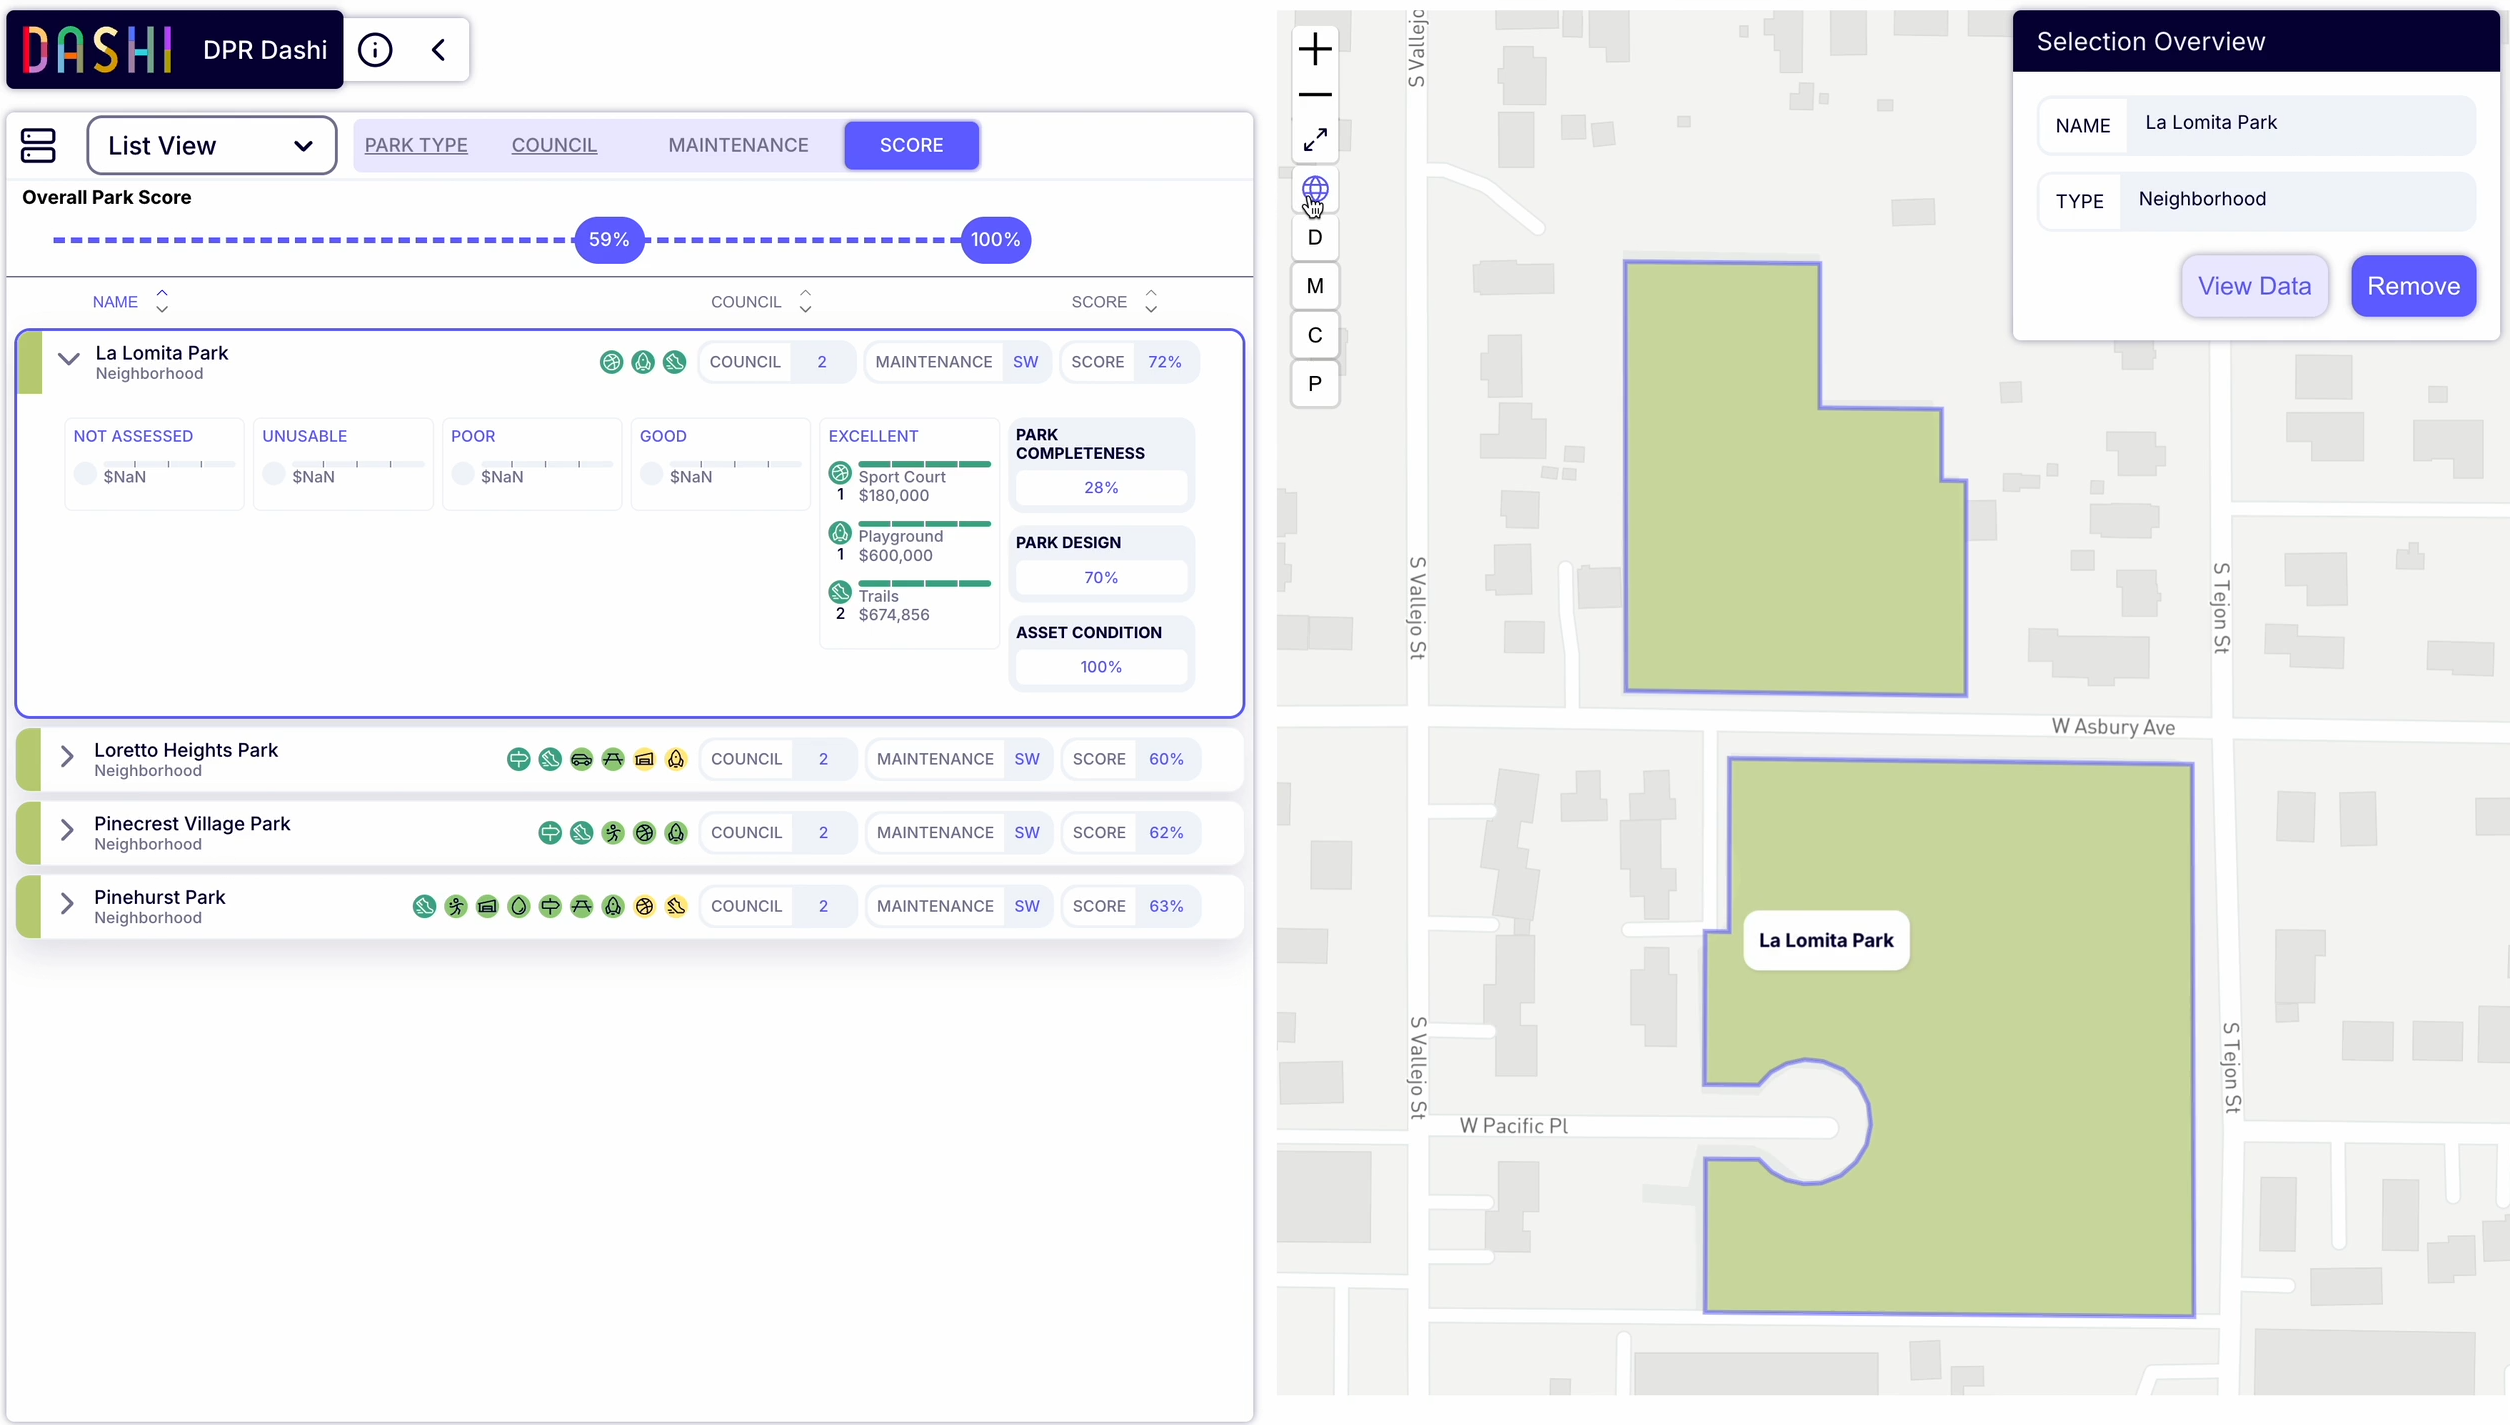This screenshot has width=2510, height=1425.
Task: Click the panel layout icon beside List View
Action: click(38, 145)
